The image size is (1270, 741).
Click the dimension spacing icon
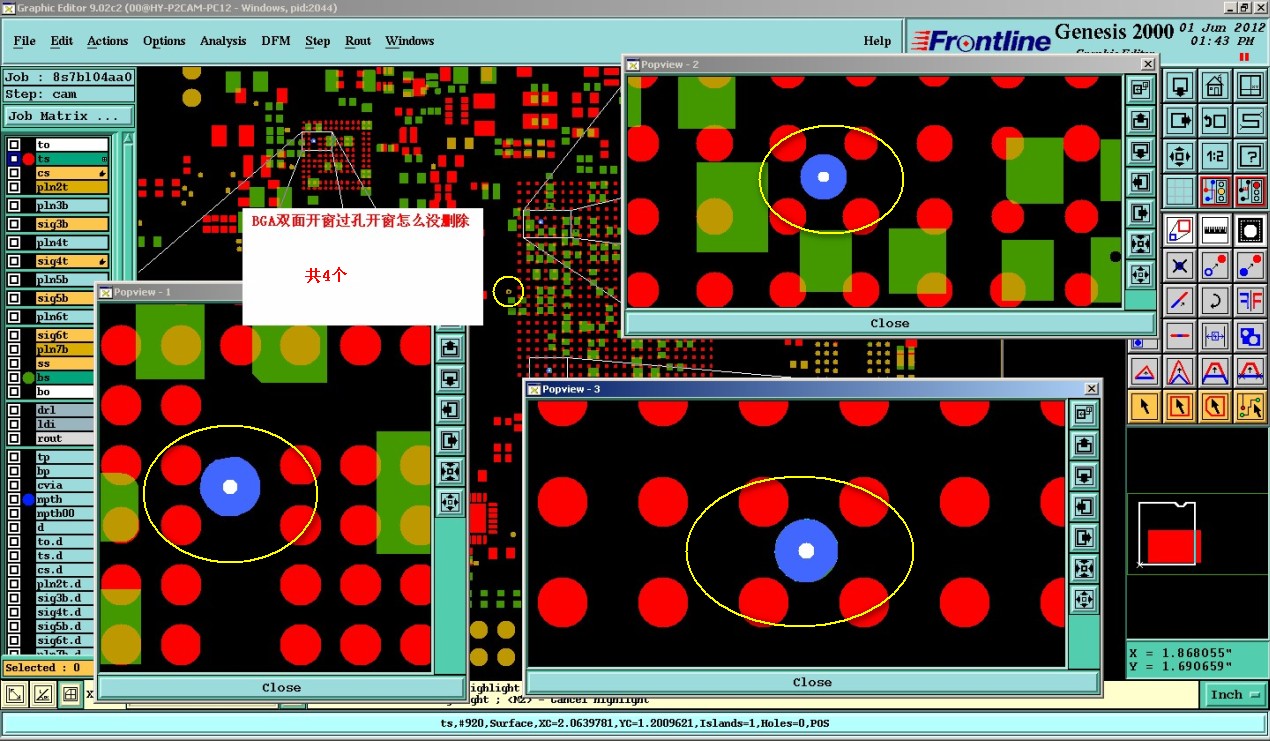coord(1215,336)
